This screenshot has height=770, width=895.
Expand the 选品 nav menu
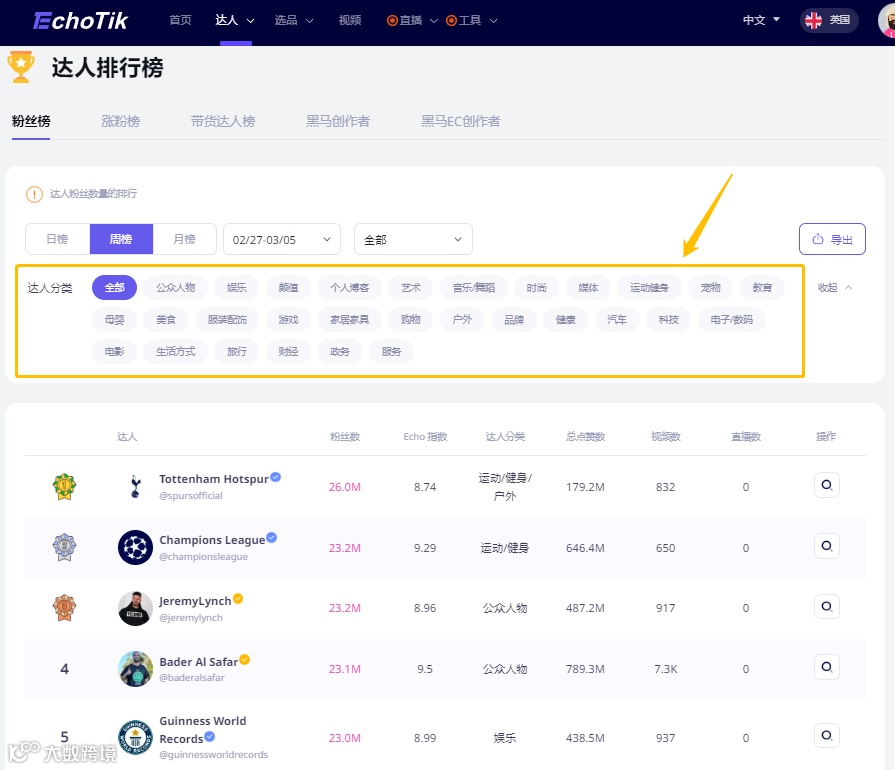click(294, 21)
